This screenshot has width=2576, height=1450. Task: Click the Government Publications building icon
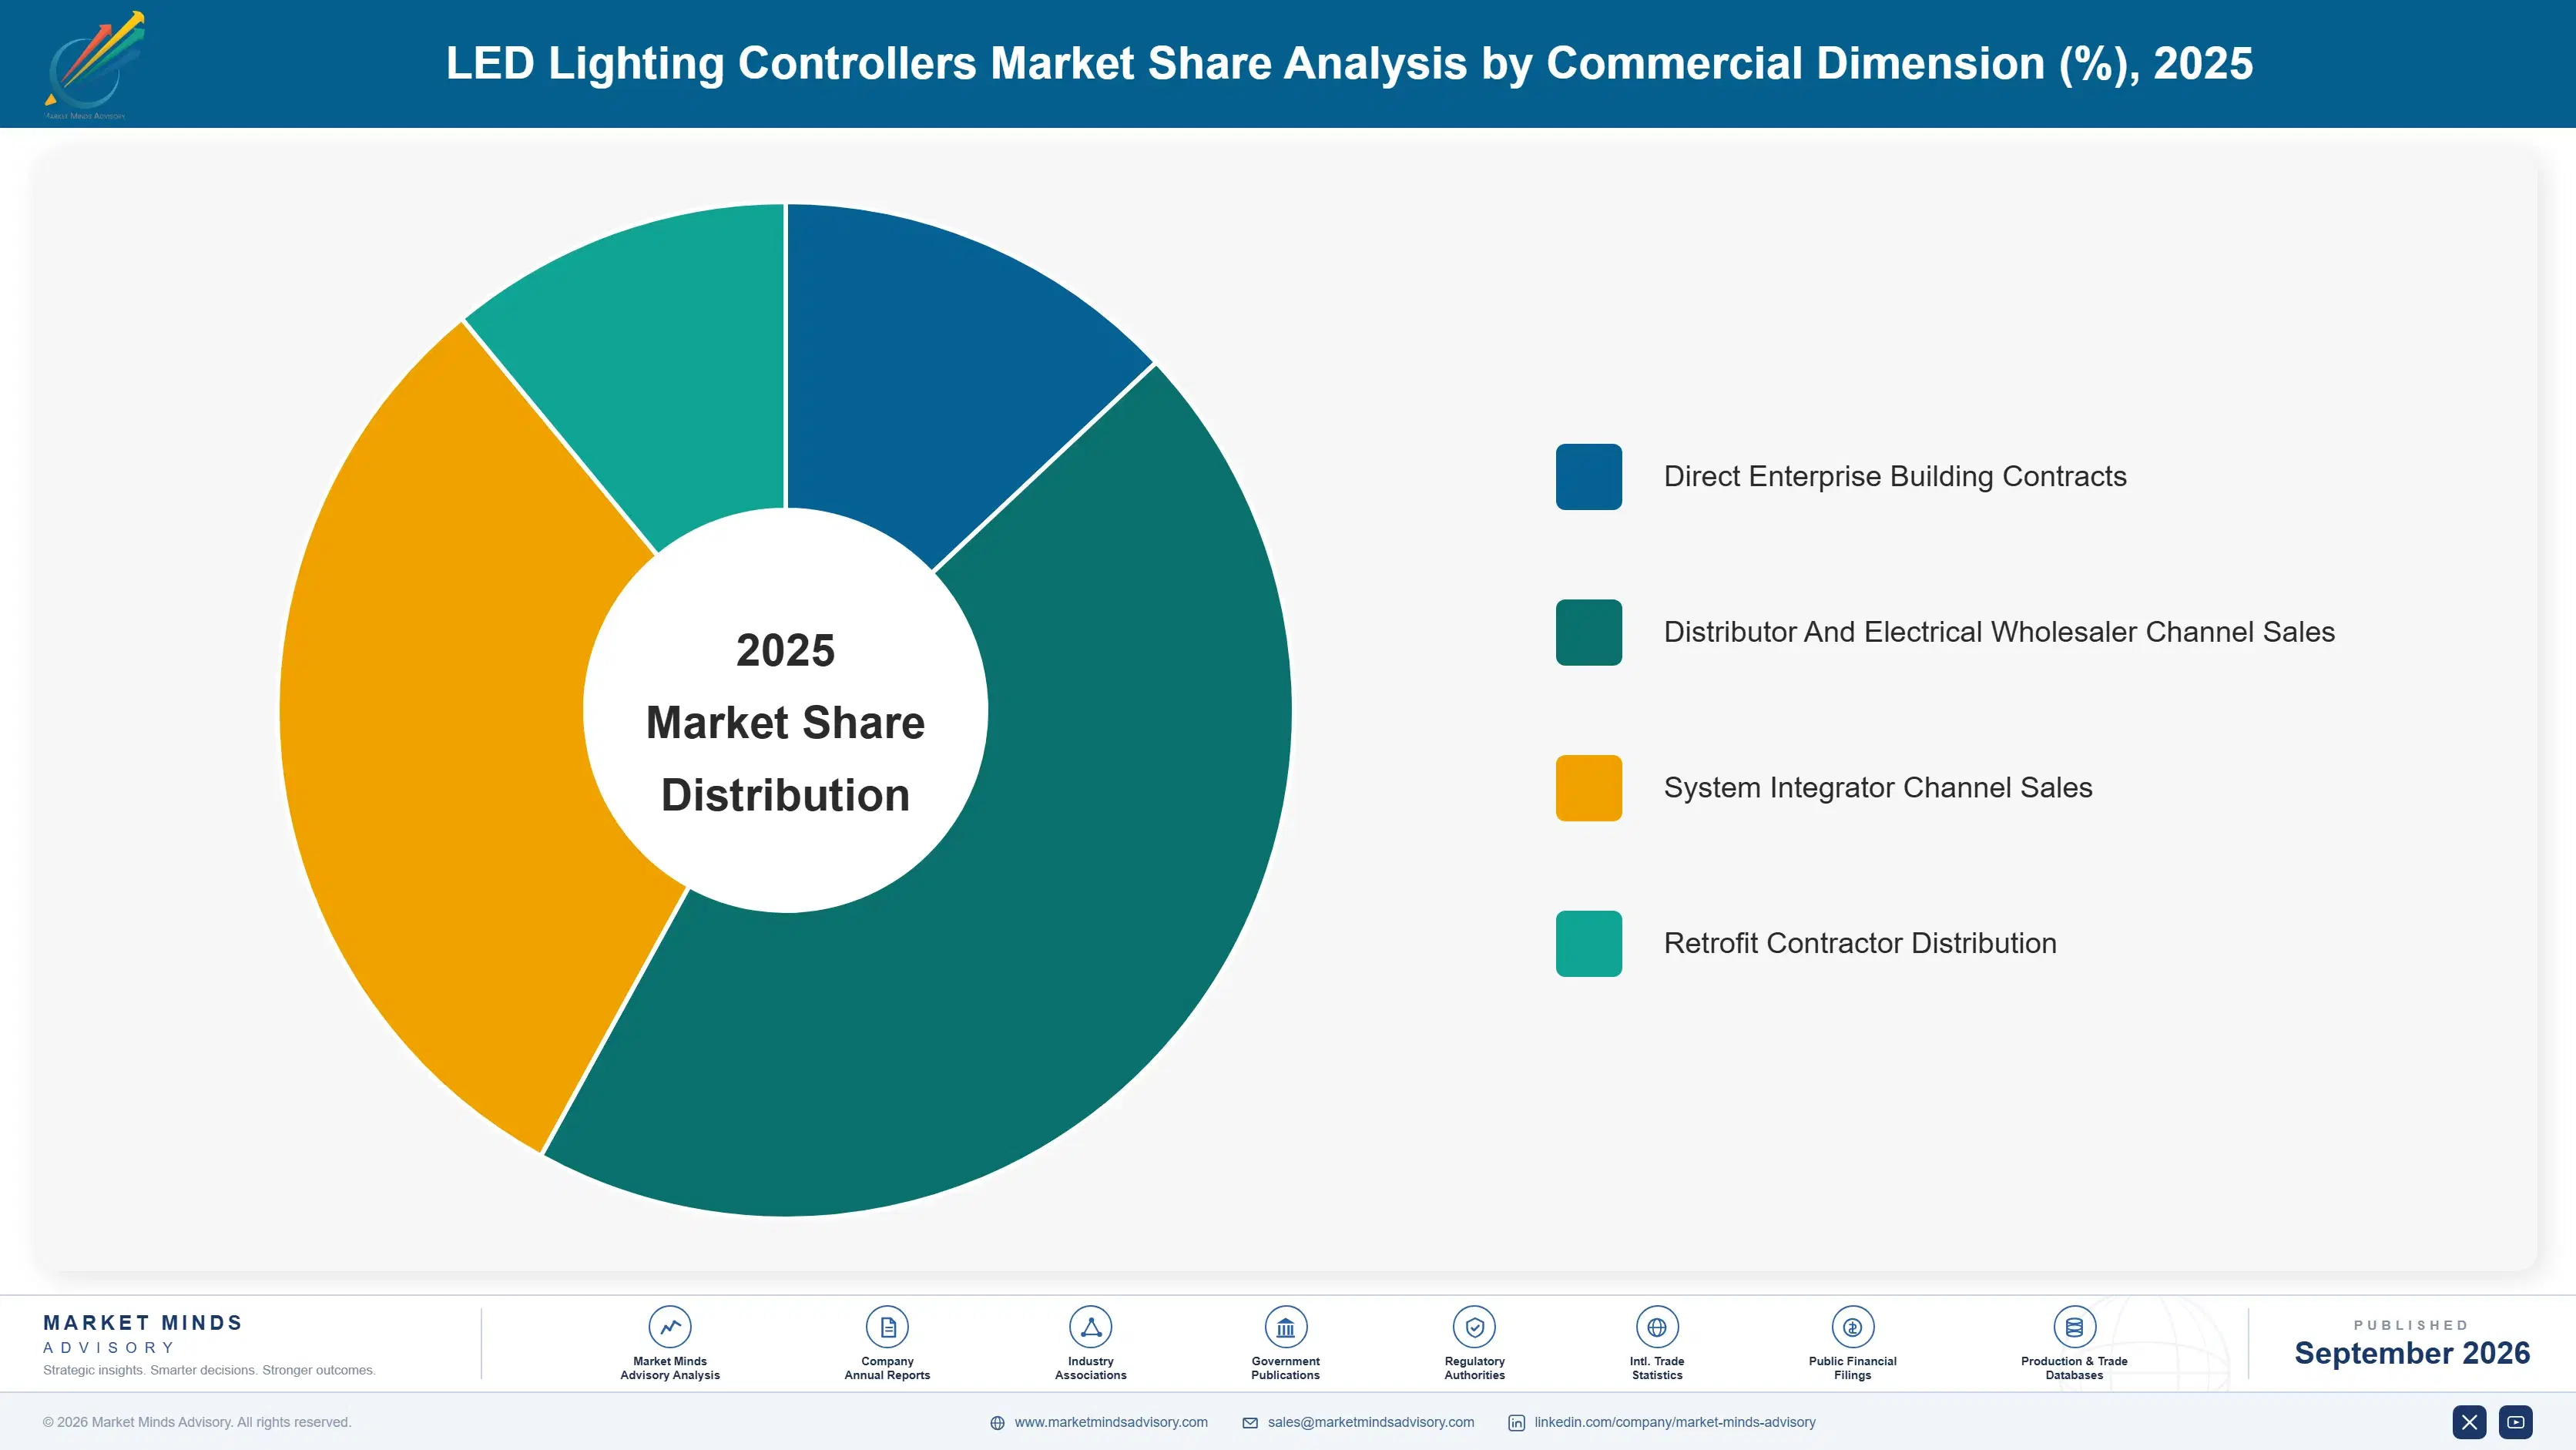click(x=1285, y=1327)
